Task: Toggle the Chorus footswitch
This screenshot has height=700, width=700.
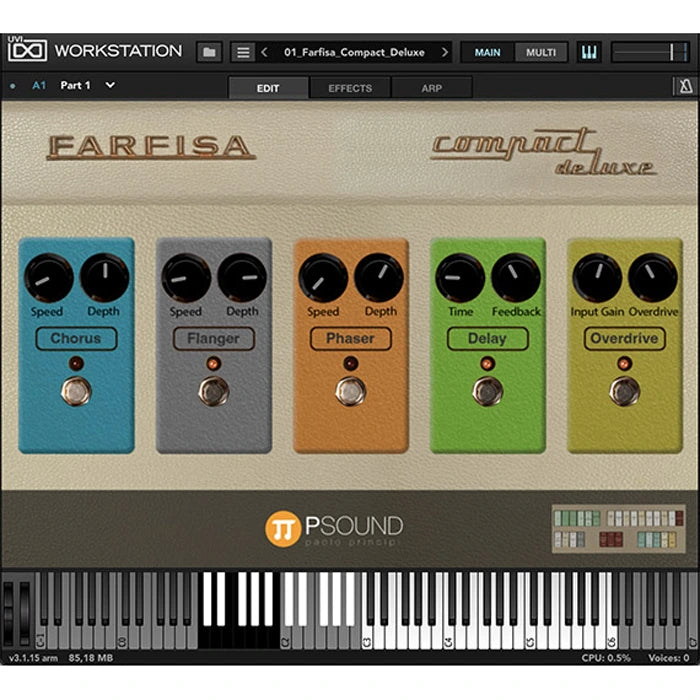Action: click(76, 391)
